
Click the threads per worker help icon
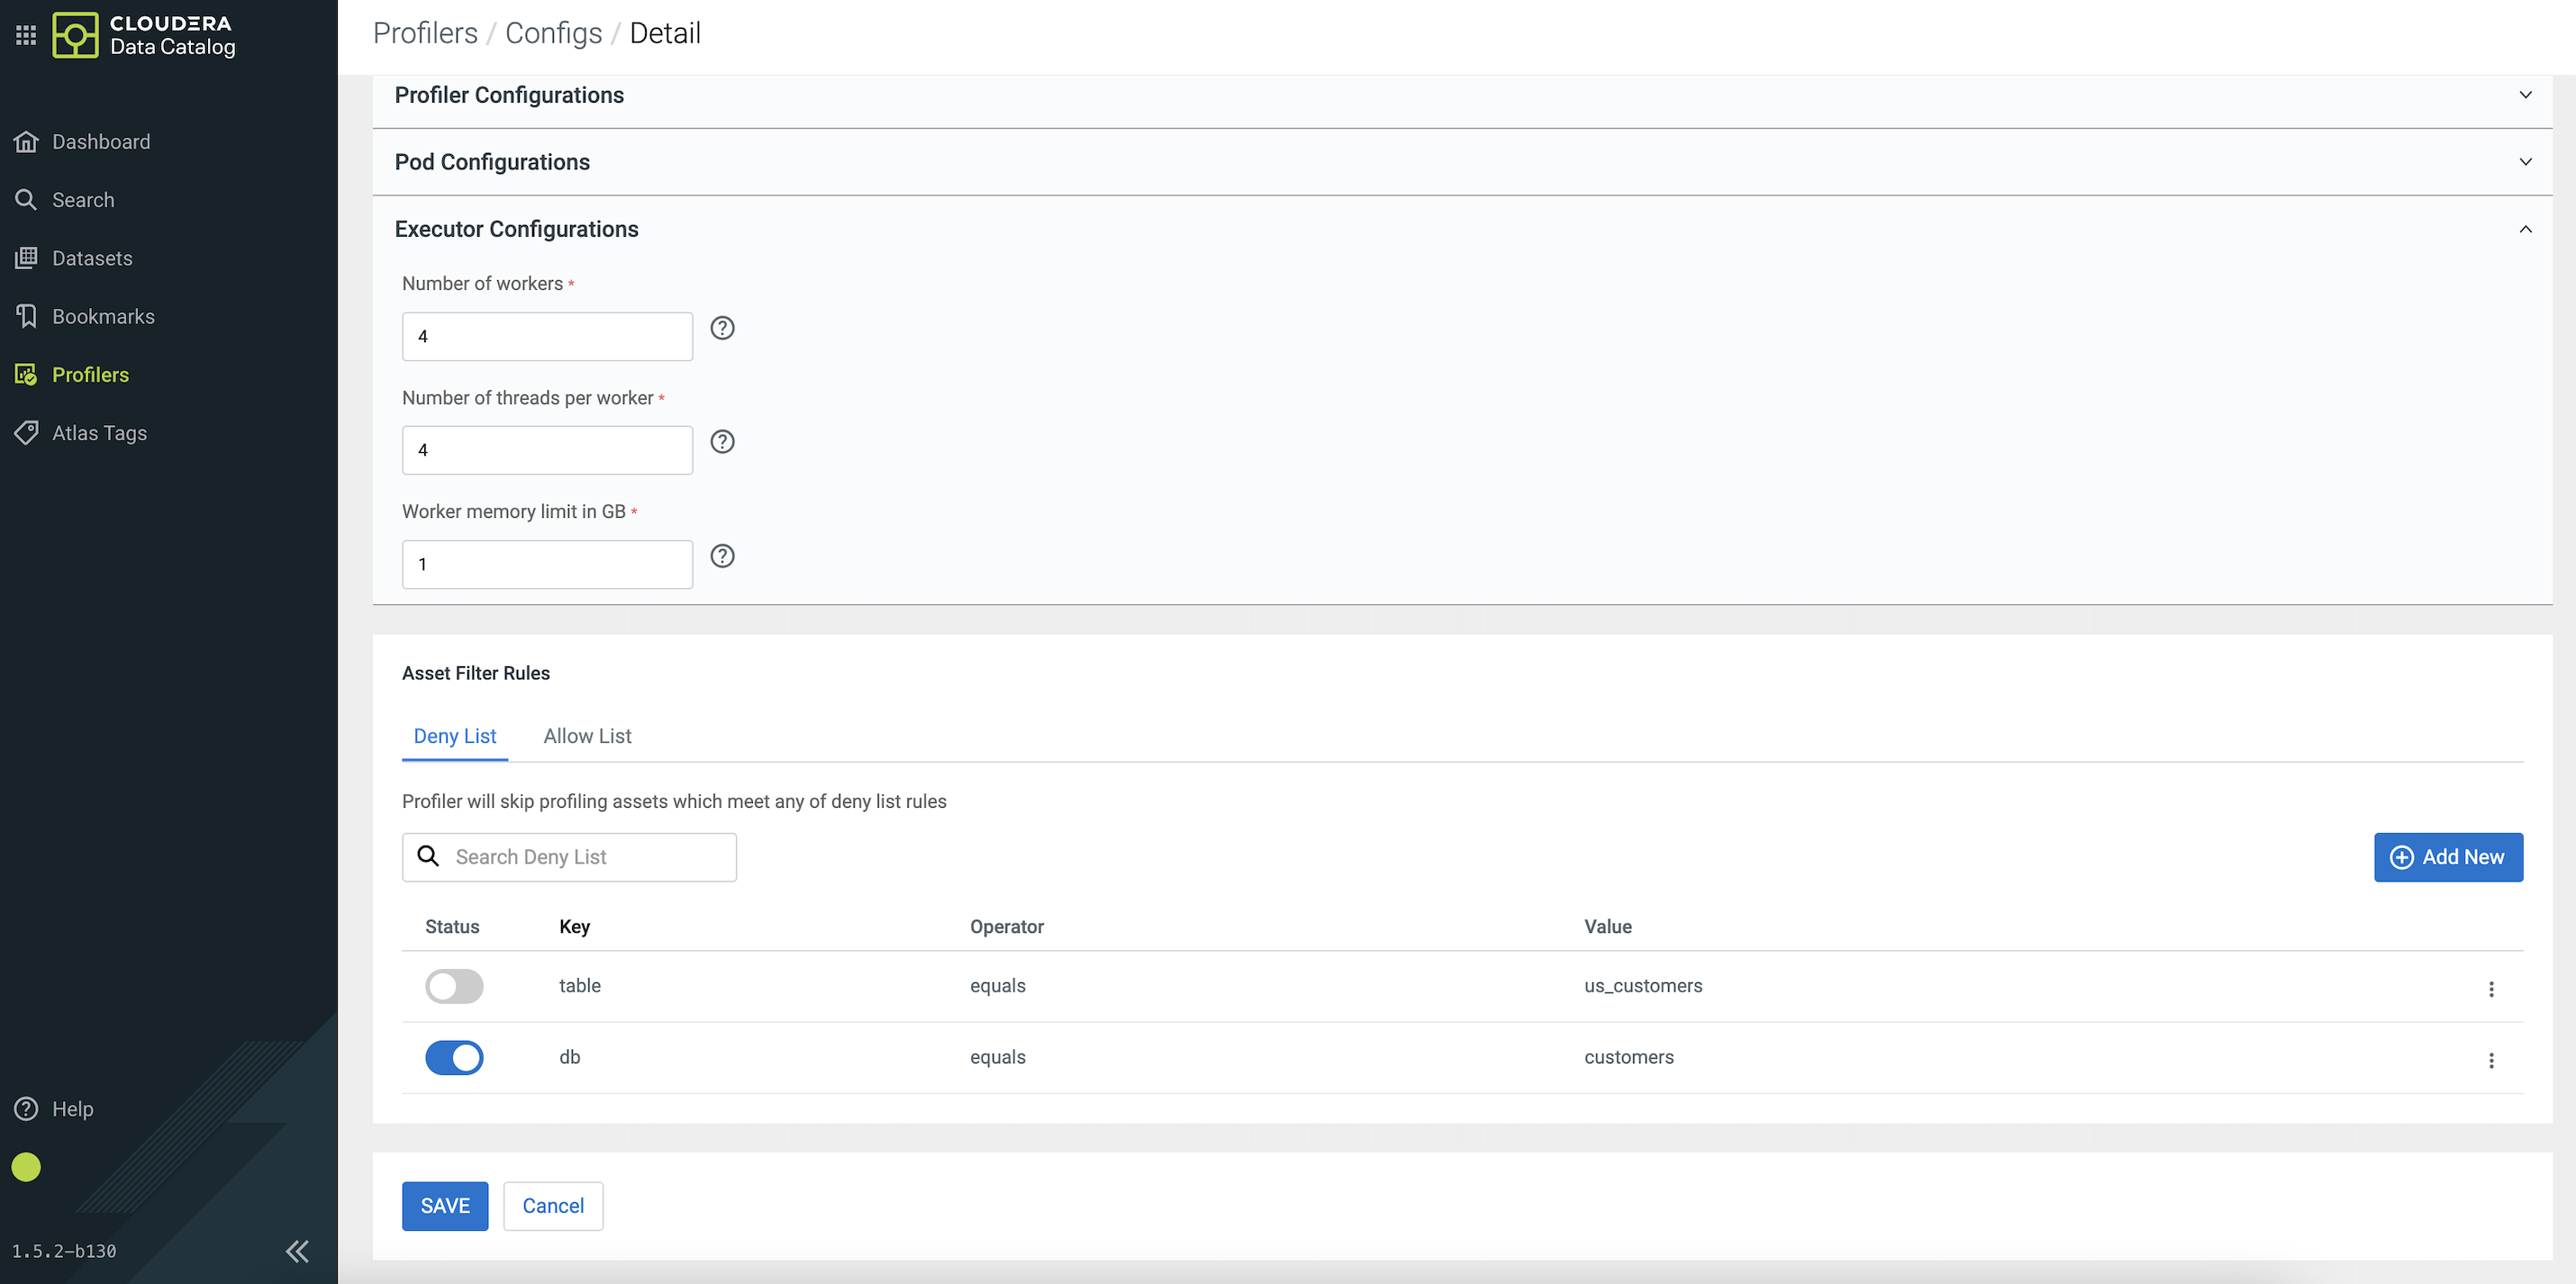coord(722,442)
